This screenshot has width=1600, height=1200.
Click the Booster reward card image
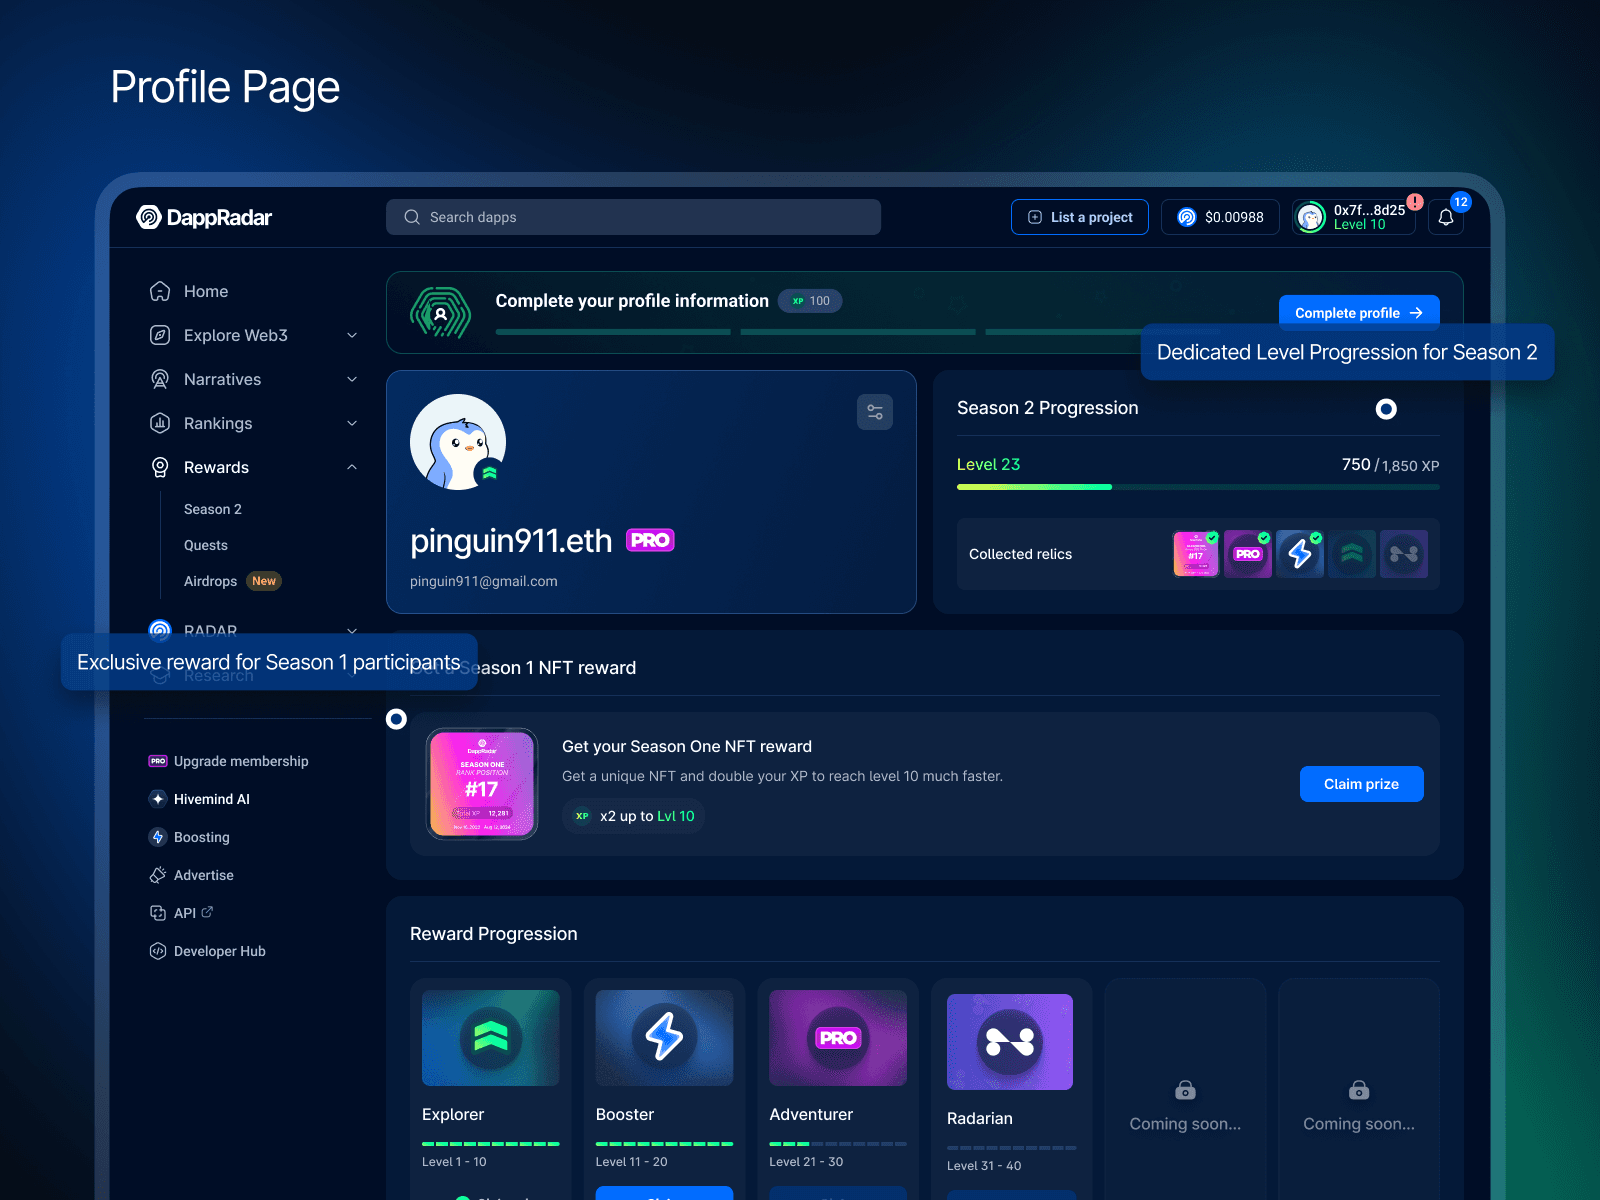(664, 1038)
